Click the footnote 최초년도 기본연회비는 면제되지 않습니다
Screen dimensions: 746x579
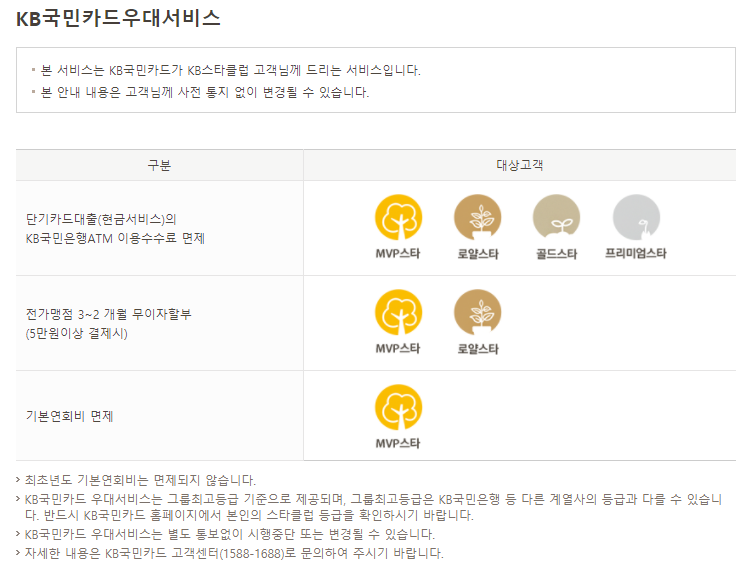coord(140,480)
